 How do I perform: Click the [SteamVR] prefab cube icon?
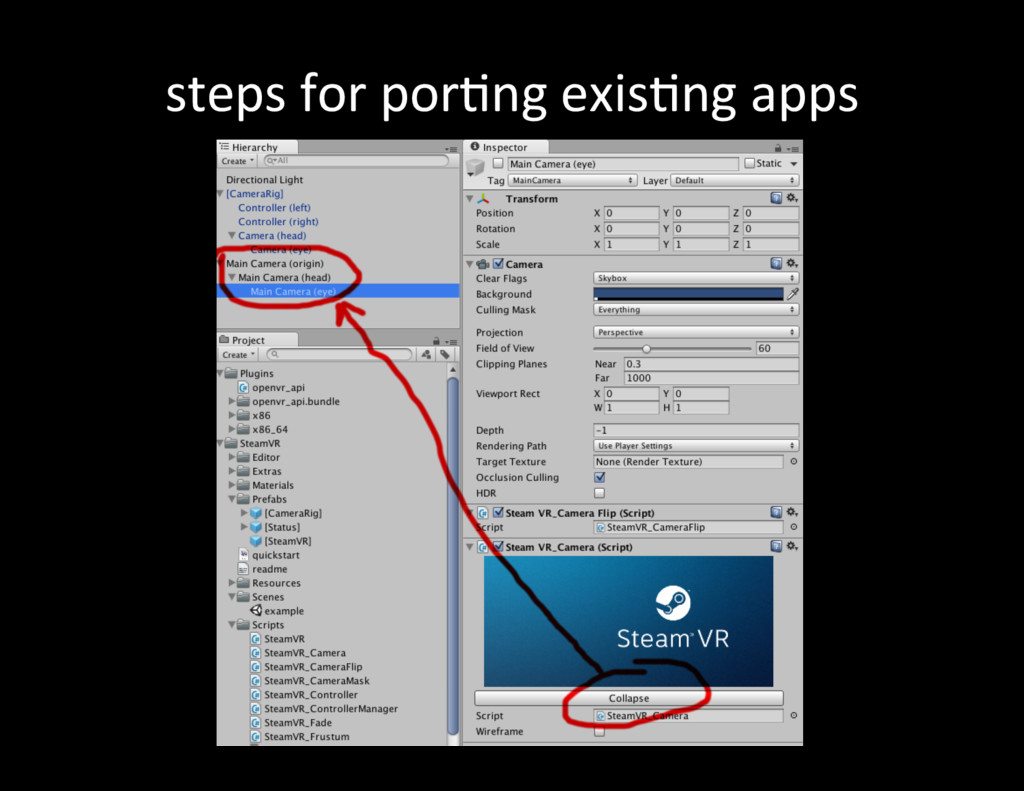tap(256, 541)
